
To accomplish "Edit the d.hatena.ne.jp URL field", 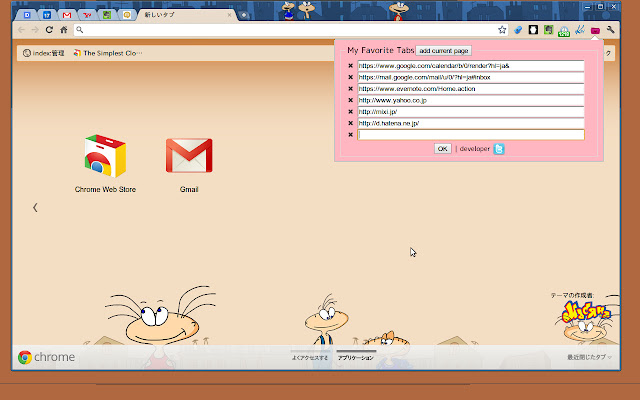I will 471,123.
